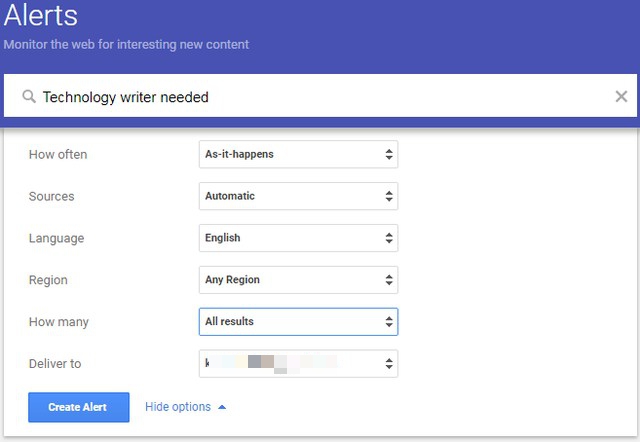
Task: Clear the search query with the X
Action: 621,97
